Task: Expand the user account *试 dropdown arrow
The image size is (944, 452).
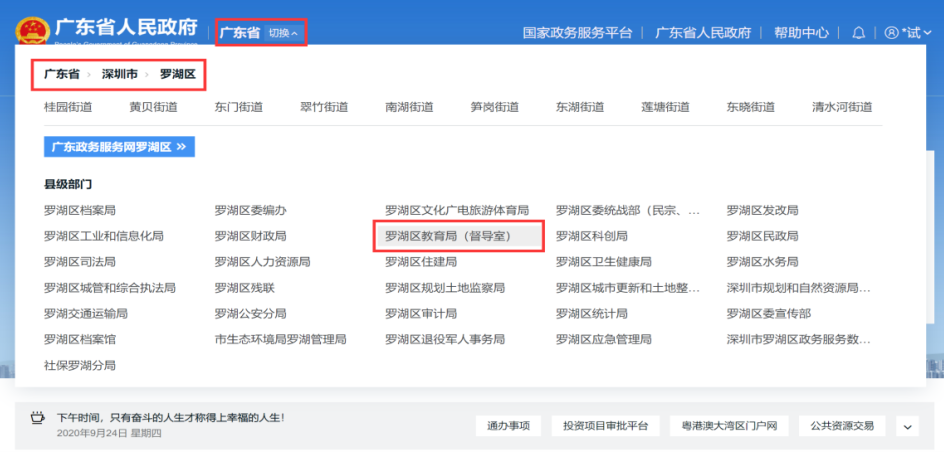Action: (x=928, y=33)
